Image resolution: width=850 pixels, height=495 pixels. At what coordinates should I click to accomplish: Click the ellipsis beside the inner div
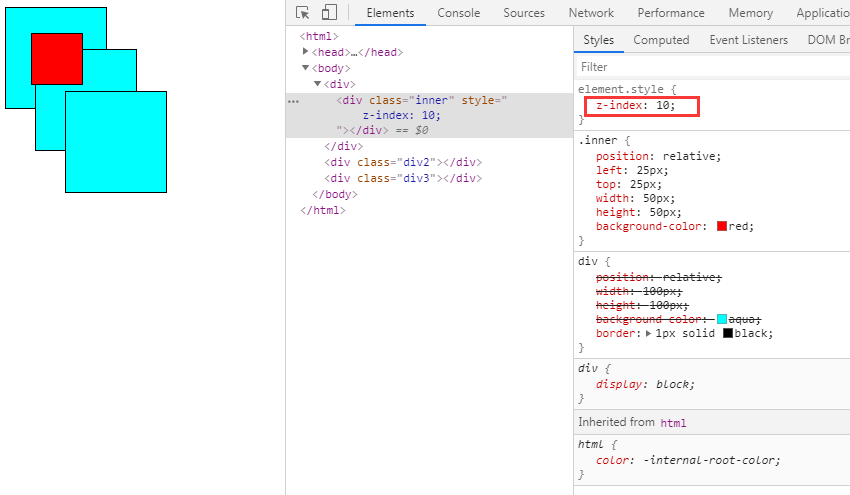[x=293, y=101]
